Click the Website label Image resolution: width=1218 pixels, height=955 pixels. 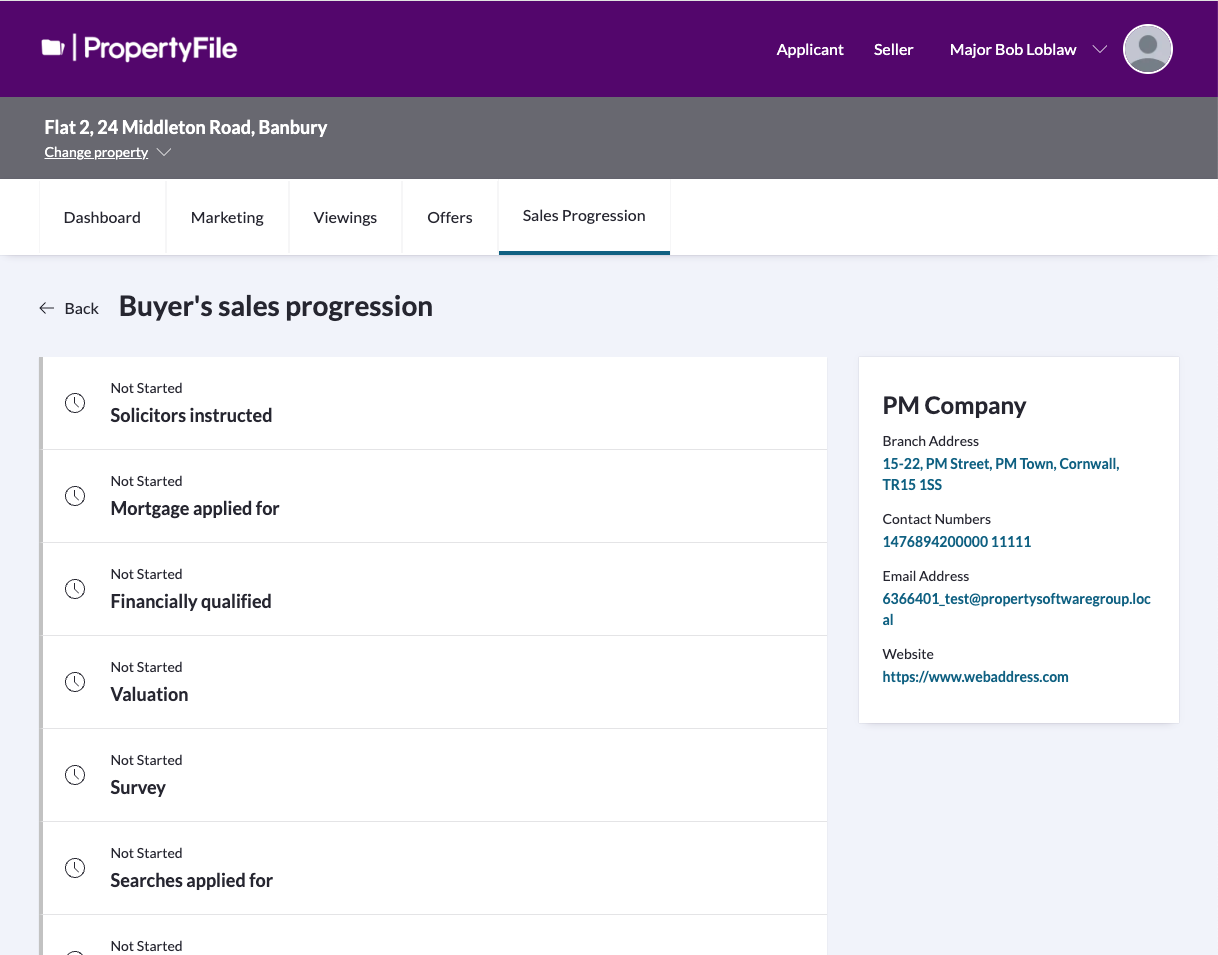coord(908,654)
